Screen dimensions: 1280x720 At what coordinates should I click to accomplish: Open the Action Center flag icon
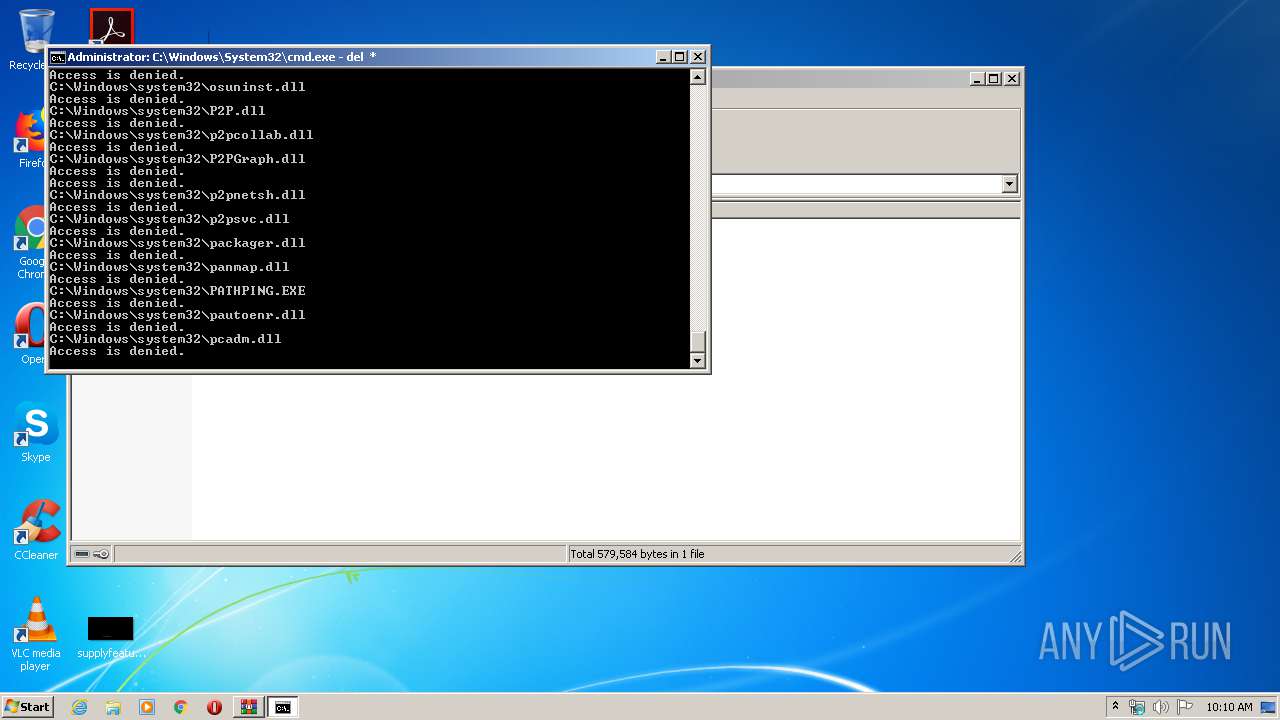(1185, 707)
